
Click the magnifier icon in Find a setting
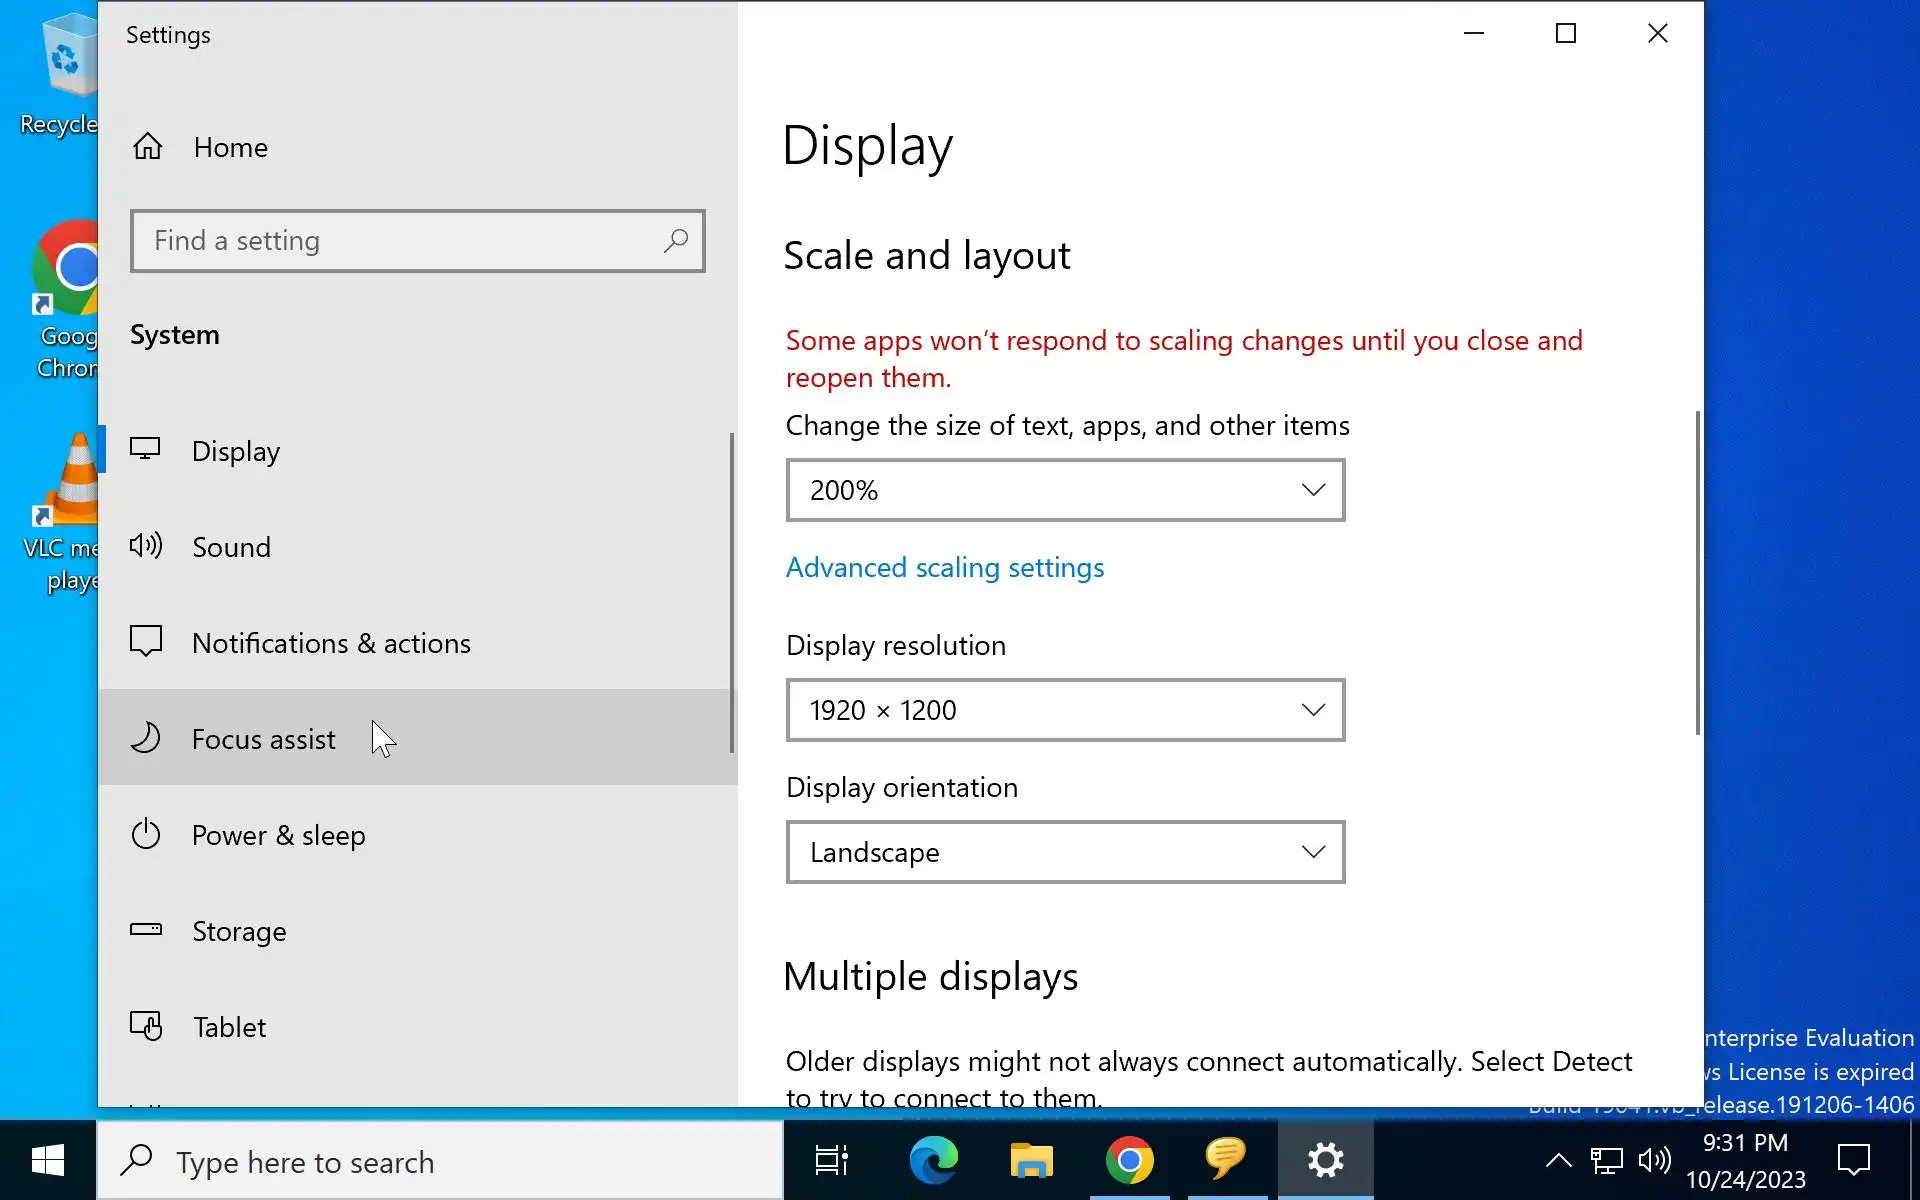pyautogui.click(x=676, y=241)
